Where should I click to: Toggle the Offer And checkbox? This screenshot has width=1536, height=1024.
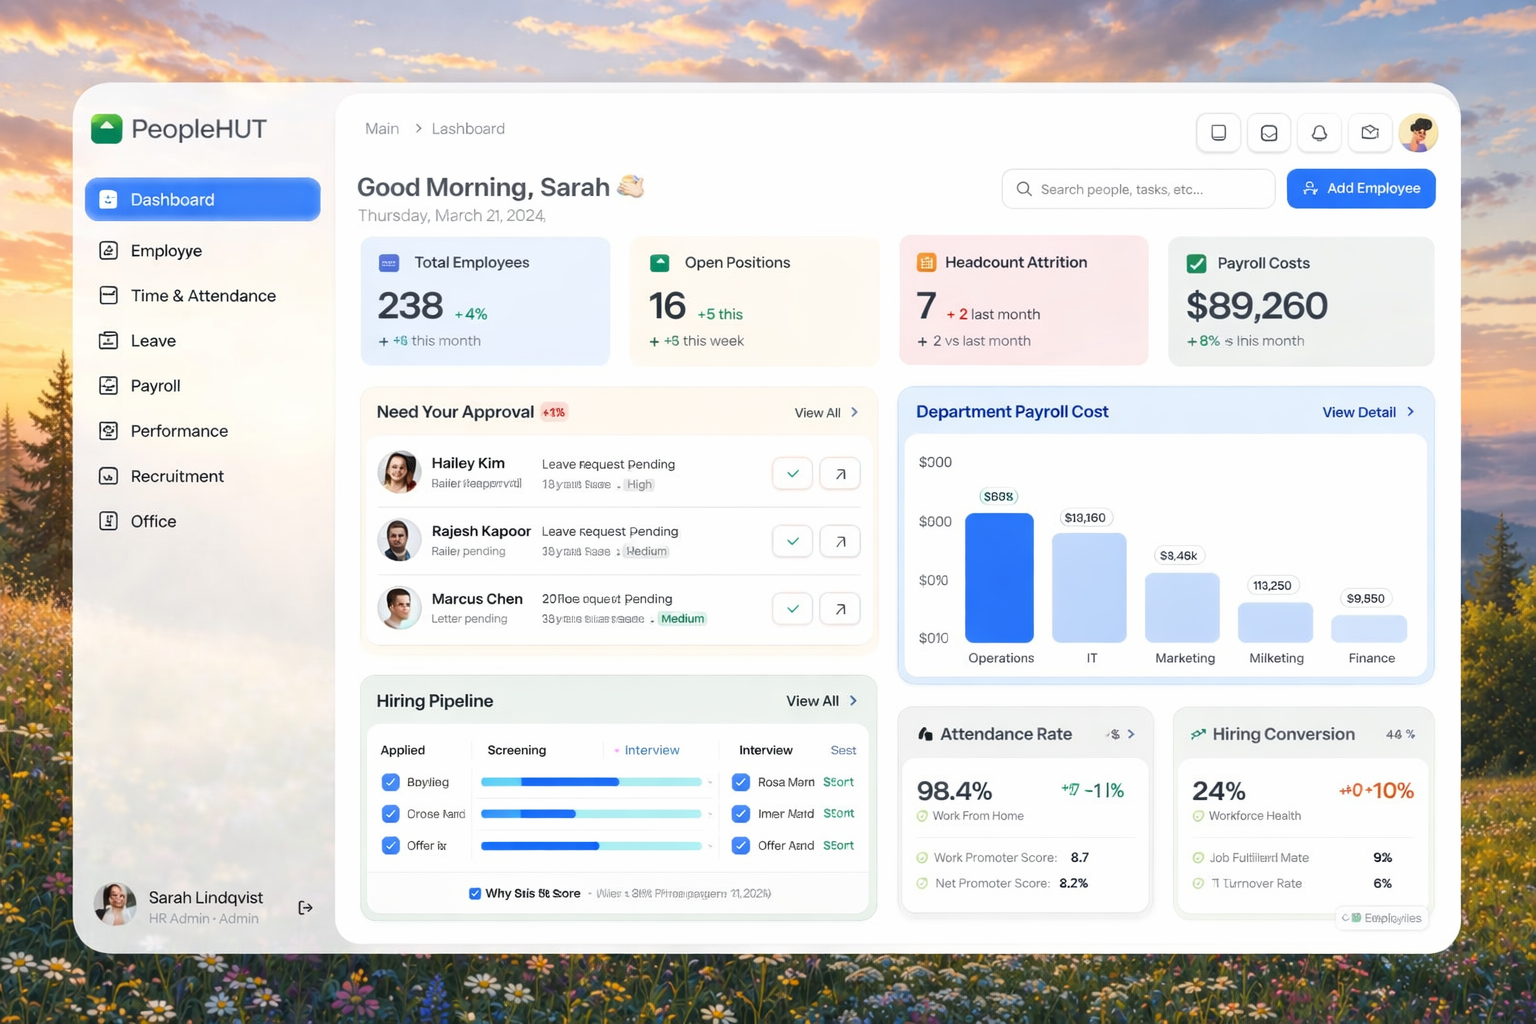[x=741, y=846]
